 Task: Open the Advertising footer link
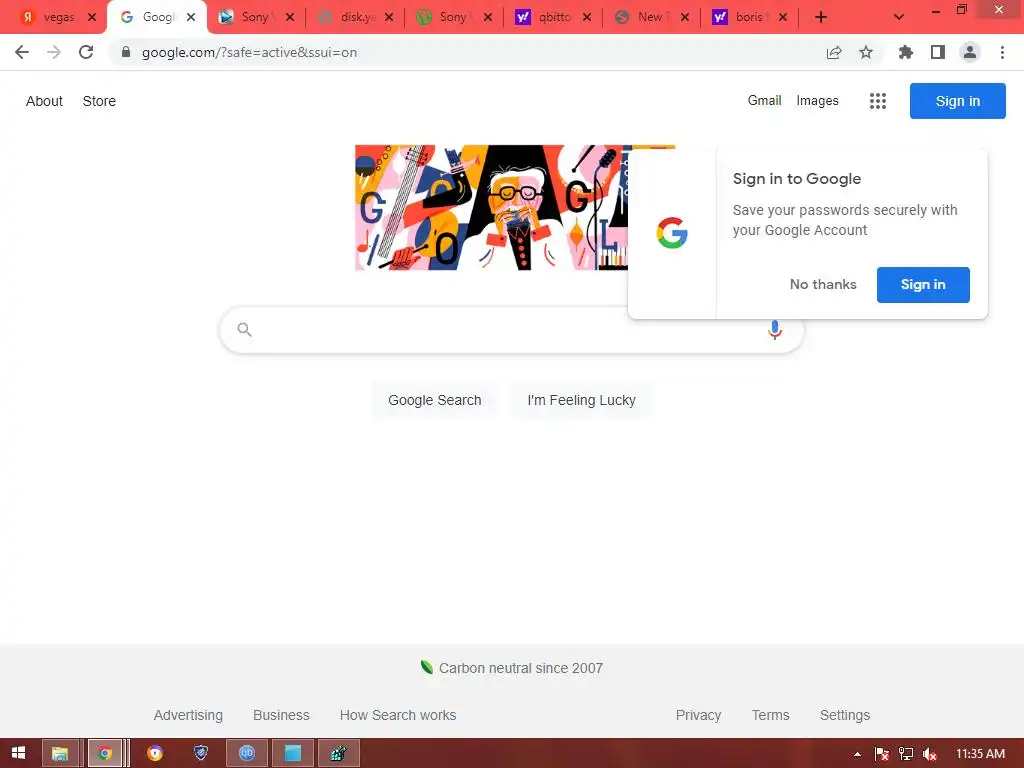[x=188, y=715]
